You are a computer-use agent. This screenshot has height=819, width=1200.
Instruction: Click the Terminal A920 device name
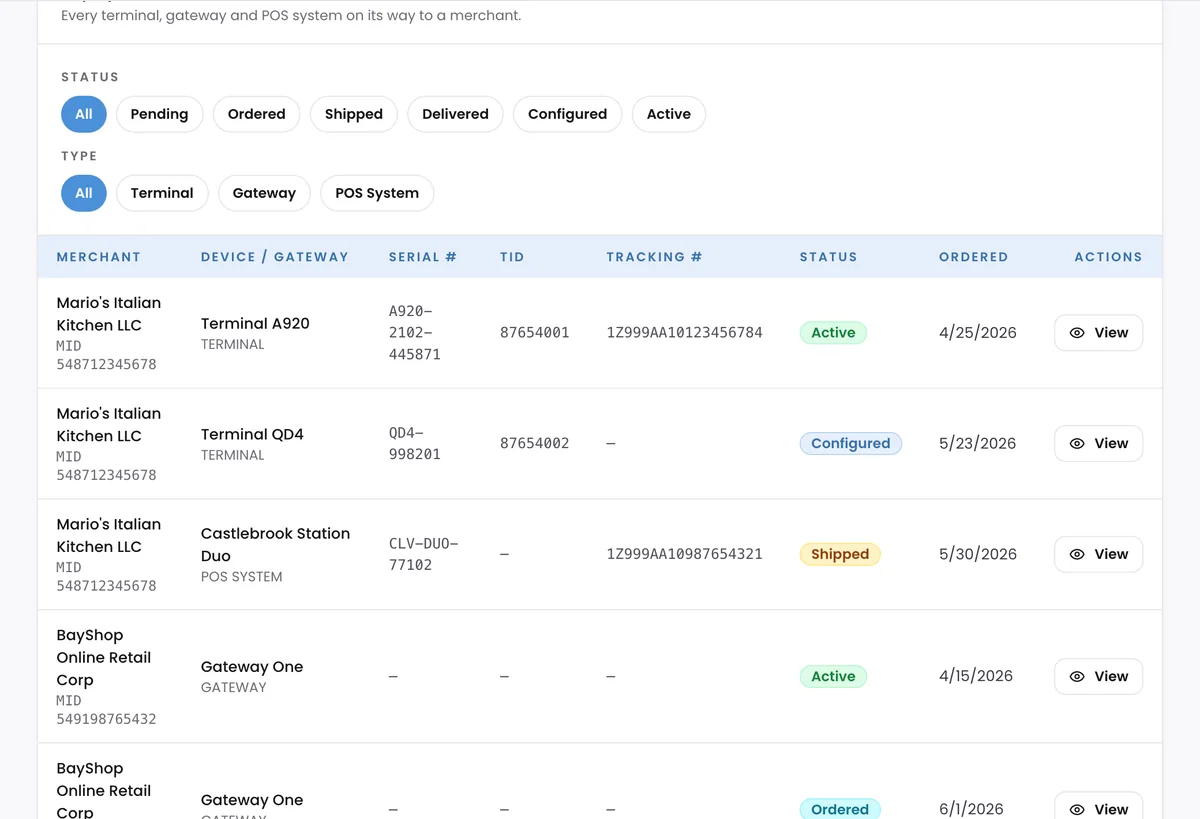(255, 324)
